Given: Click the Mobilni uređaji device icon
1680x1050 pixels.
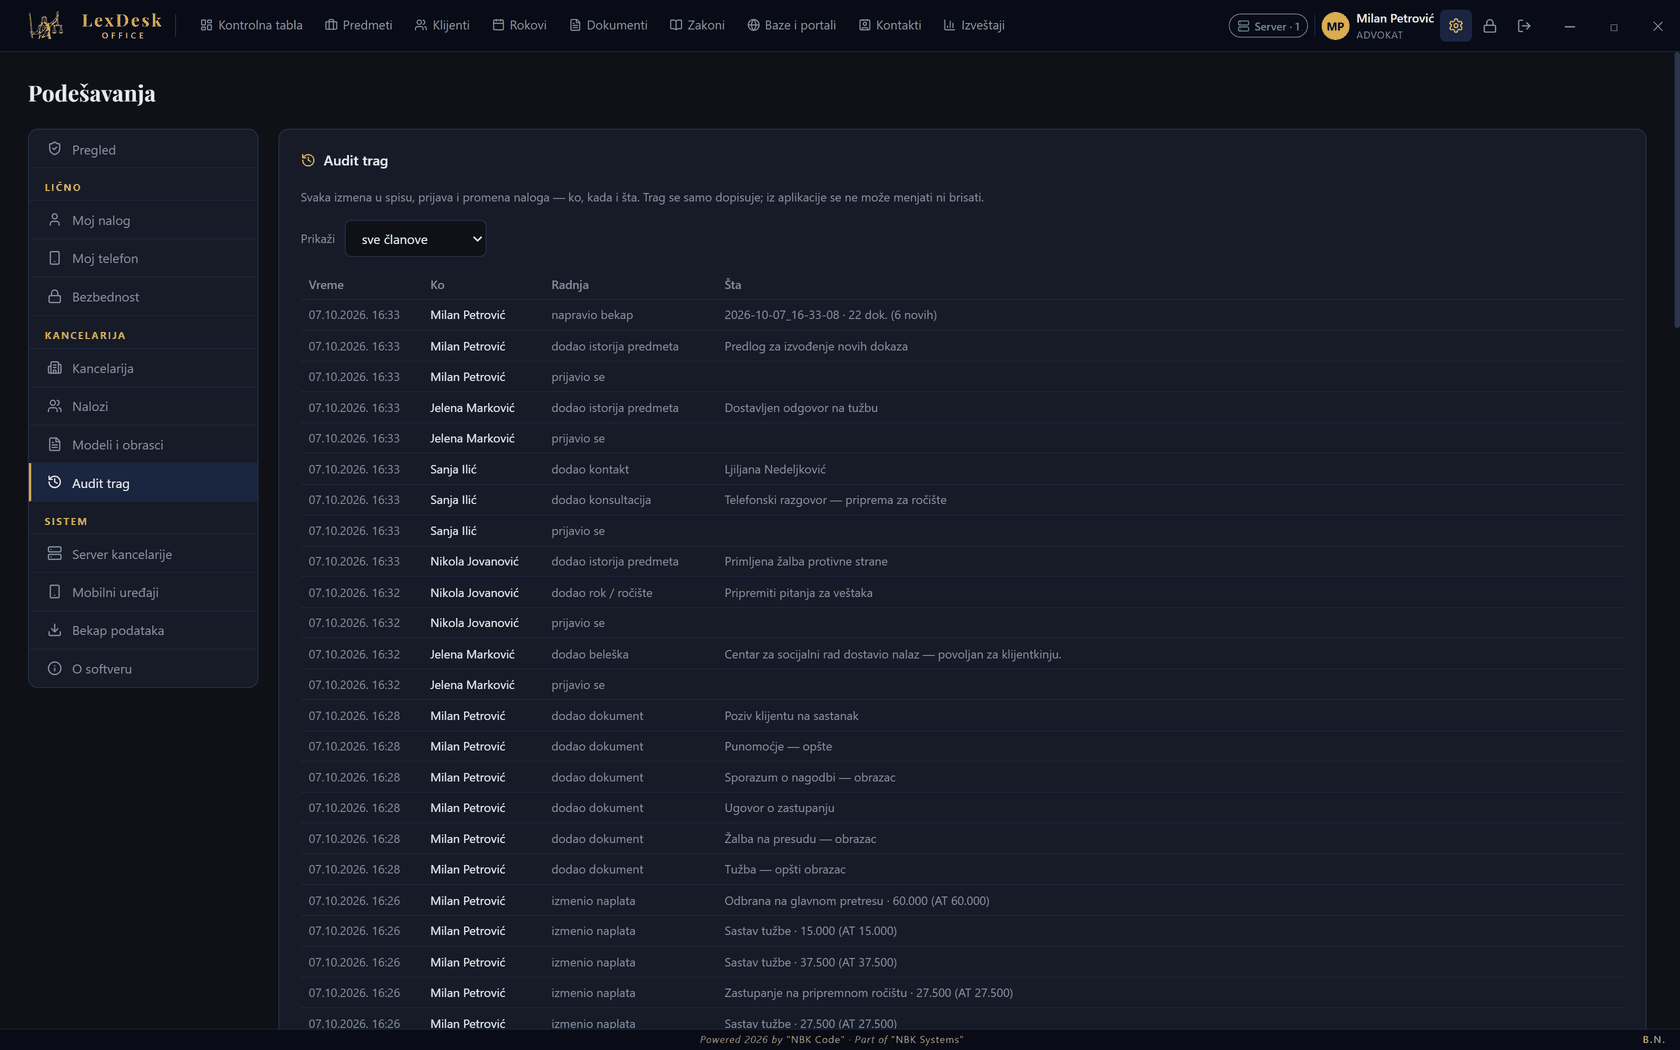Looking at the screenshot, I should pos(55,592).
